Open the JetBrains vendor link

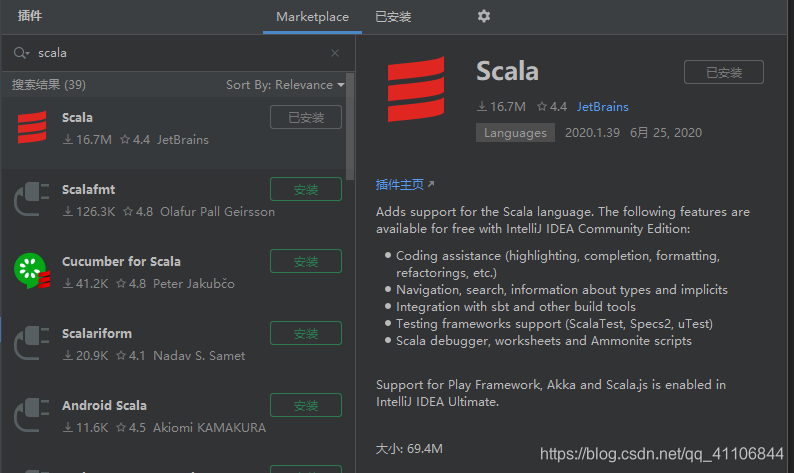[x=603, y=107]
